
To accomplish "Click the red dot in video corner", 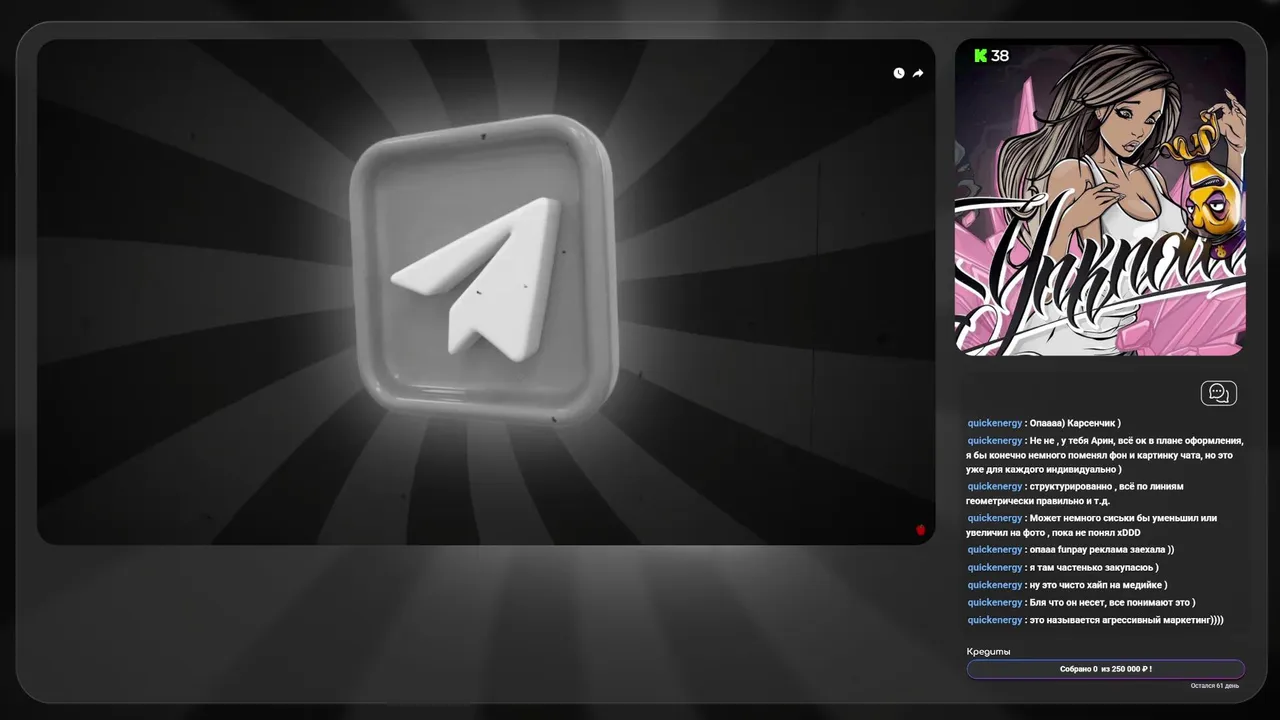I will tap(921, 530).
